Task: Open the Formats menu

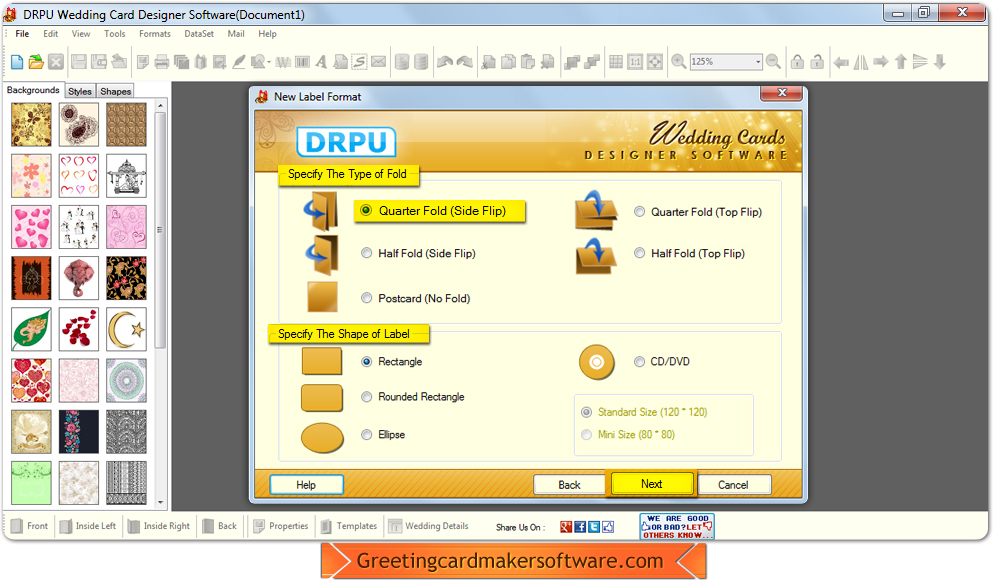Action: pyautogui.click(x=155, y=34)
